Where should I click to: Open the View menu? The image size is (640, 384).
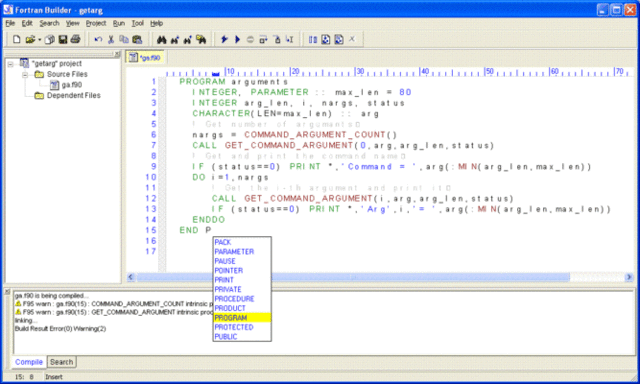(x=73, y=23)
